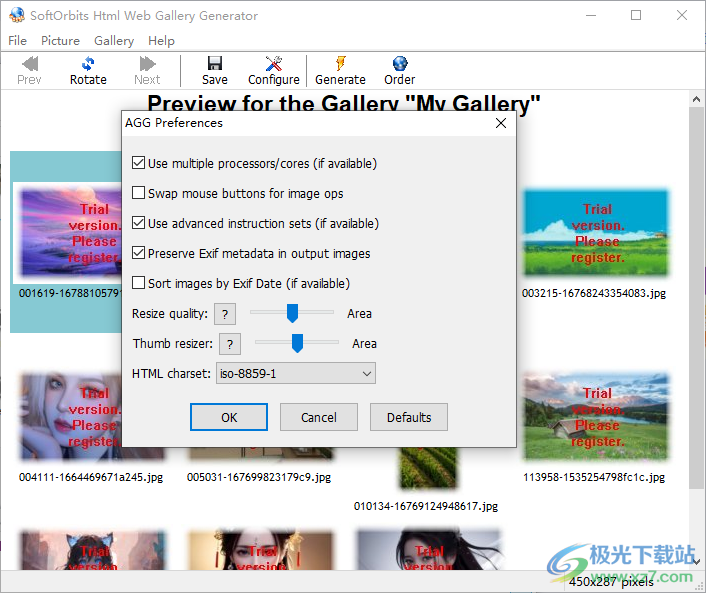
Task: Click the filename 005031-167699823179c9.jpg
Action: point(259,477)
